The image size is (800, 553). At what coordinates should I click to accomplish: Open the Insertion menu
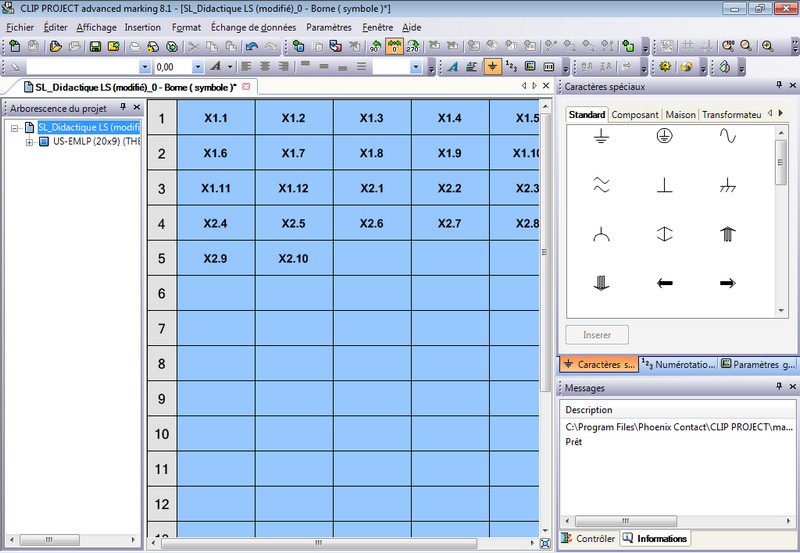142,27
